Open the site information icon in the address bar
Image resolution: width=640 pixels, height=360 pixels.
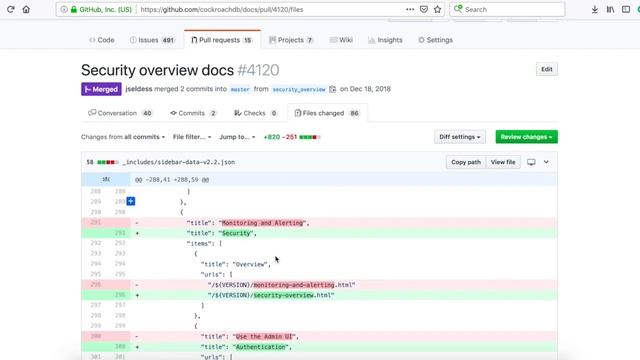tap(64, 9)
